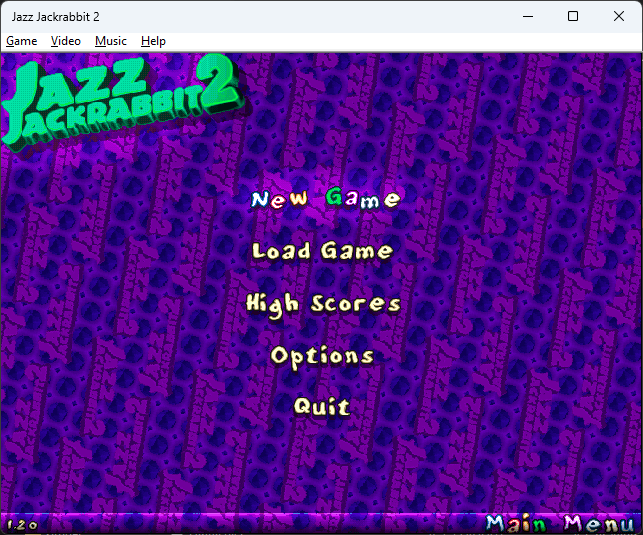
Task: Click the 1.20 version number
Action: click(22, 525)
